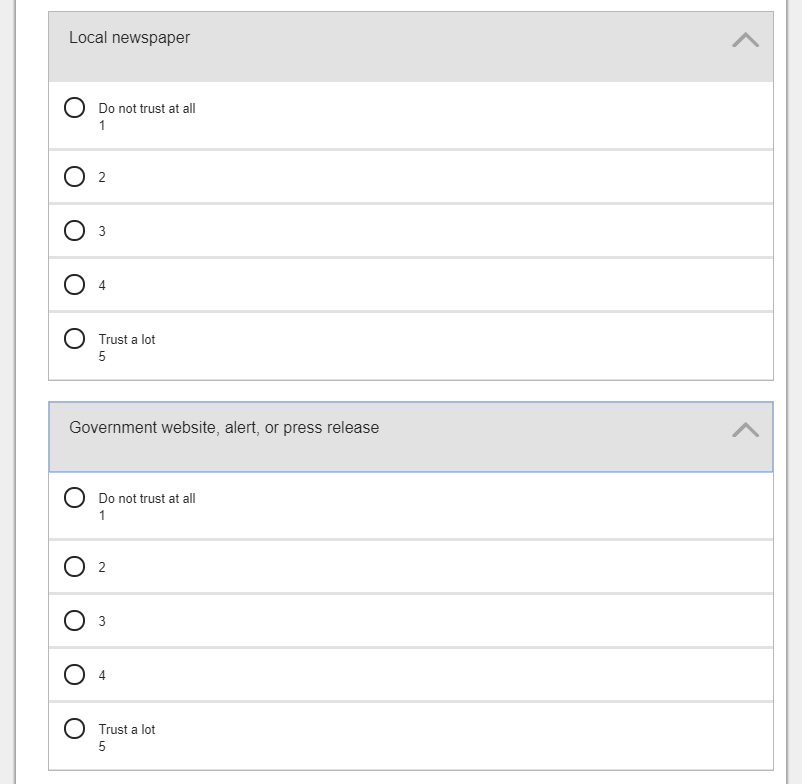Click the '3' label in Local newspaper

pyautogui.click(x=102, y=232)
